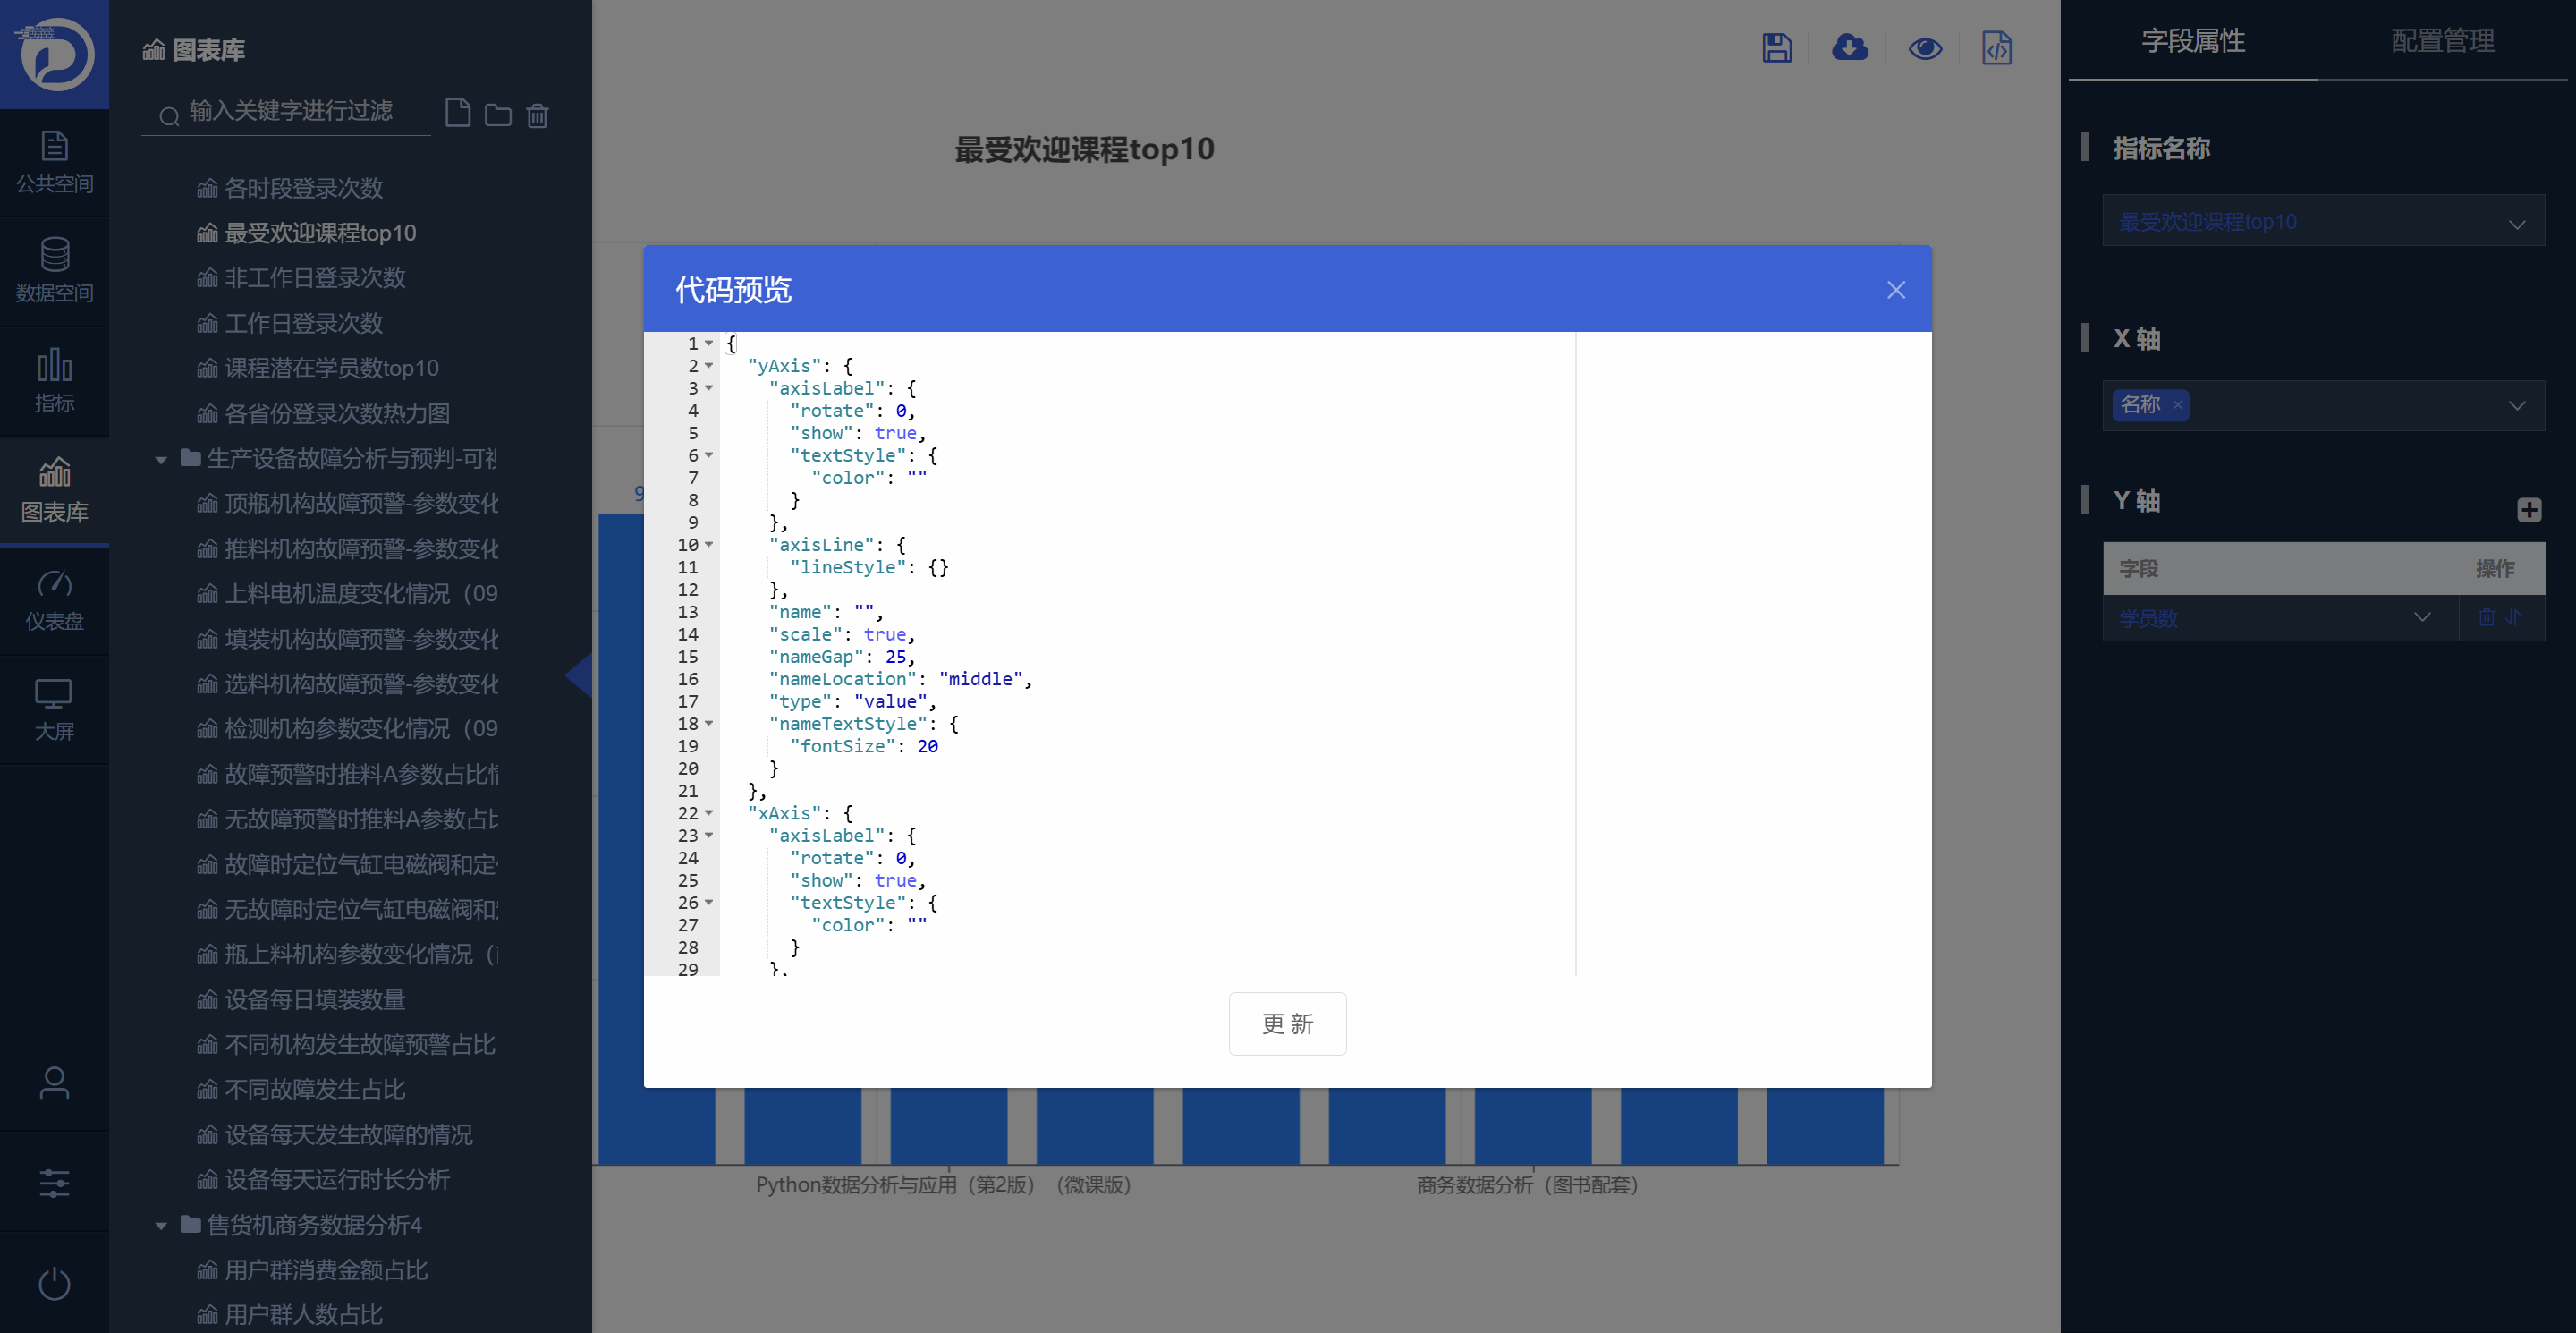Screen dimensions: 2576x1333
Task: Open the 仪表盘 dashboard sidebar item
Action: [x=54, y=600]
